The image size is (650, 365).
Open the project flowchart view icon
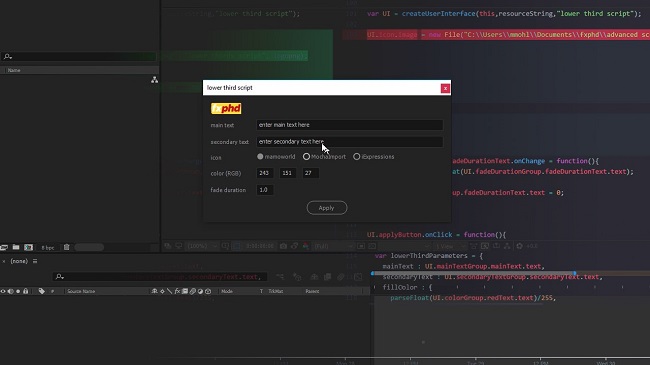coord(154,80)
